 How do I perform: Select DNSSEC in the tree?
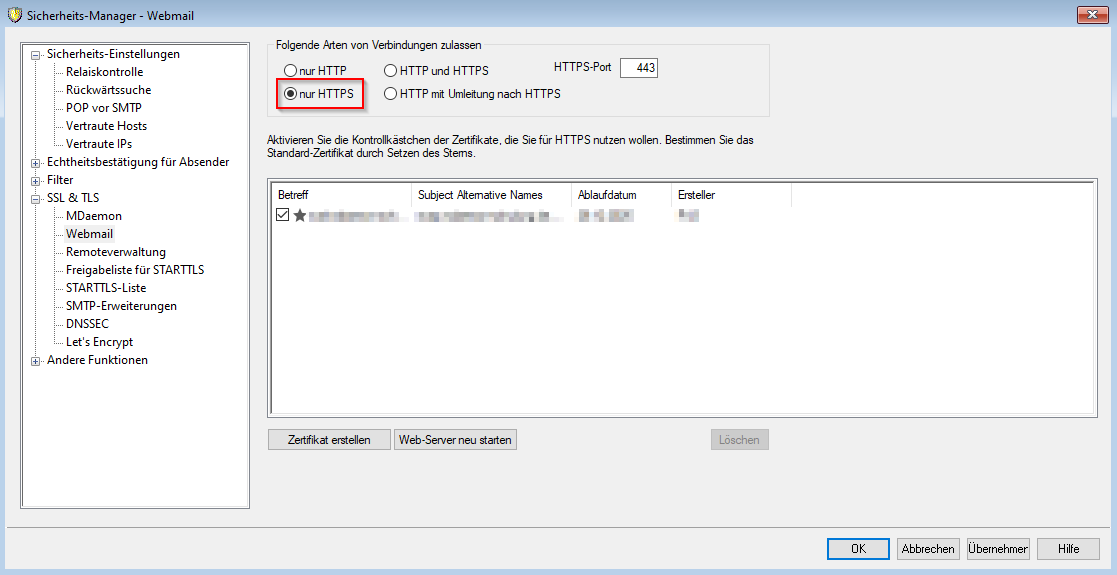tap(87, 324)
